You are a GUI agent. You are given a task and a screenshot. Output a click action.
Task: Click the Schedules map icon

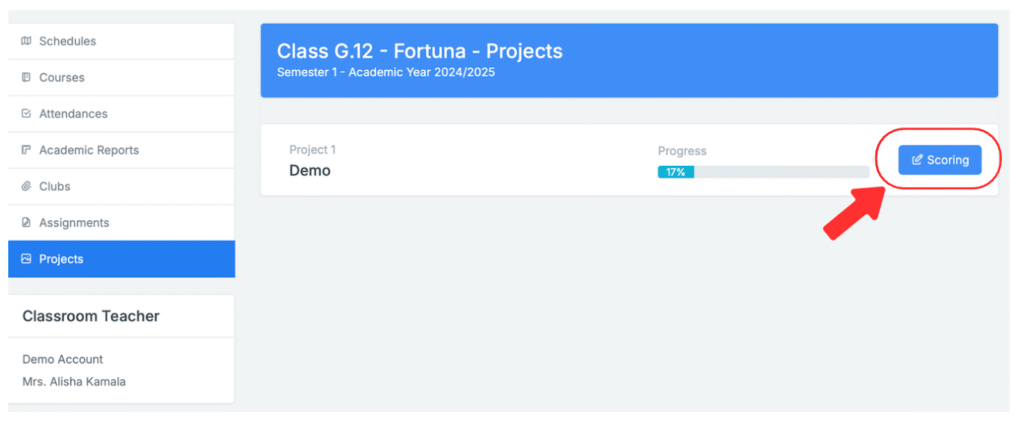pos(26,41)
